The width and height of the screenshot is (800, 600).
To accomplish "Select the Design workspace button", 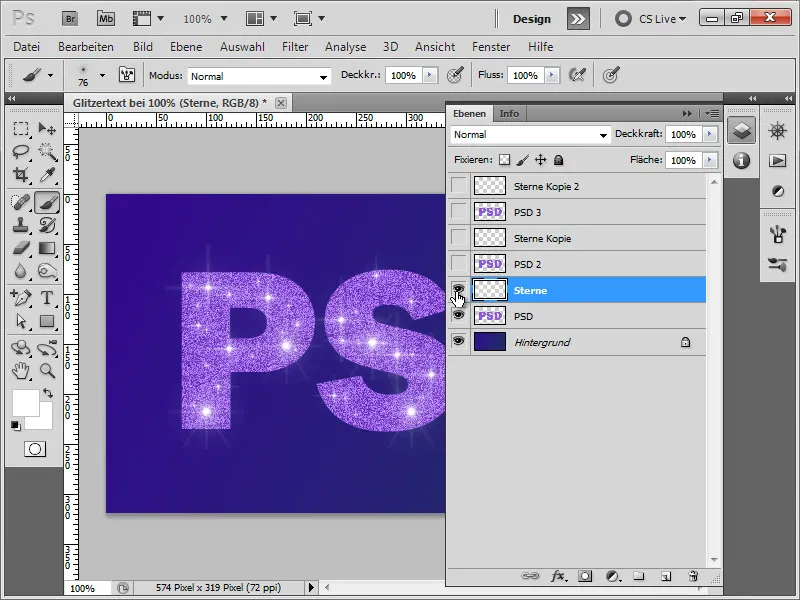I will pyautogui.click(x=532, y=19).
